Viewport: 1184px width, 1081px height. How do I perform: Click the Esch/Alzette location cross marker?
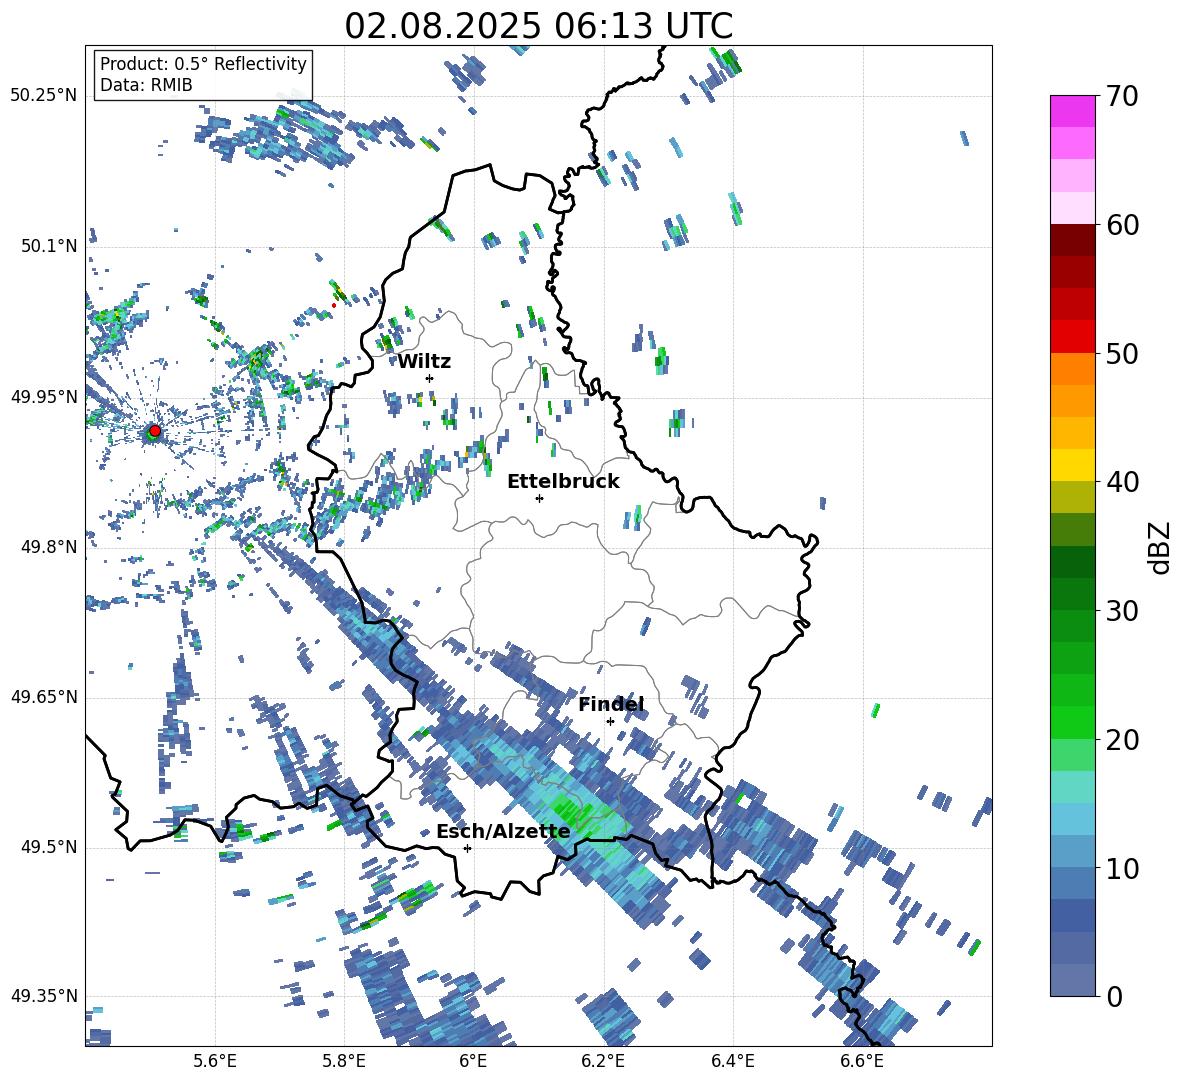[x=467, y=848]
